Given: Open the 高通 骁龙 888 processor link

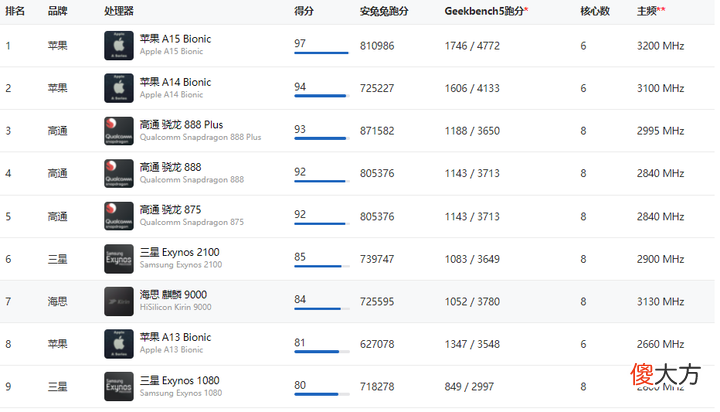Looking at the screenshot, I should tap(170, 167).
